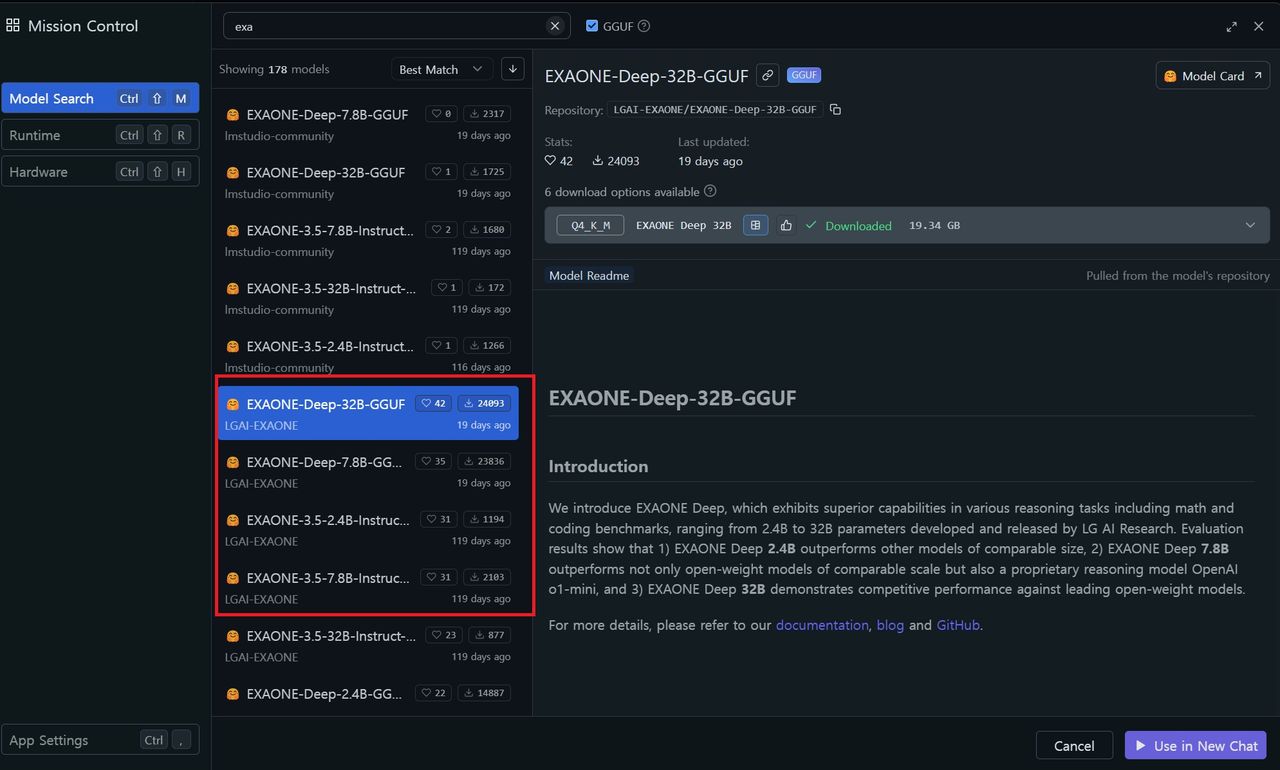Open App Settings
The image size is (1280, 770).
100,740
